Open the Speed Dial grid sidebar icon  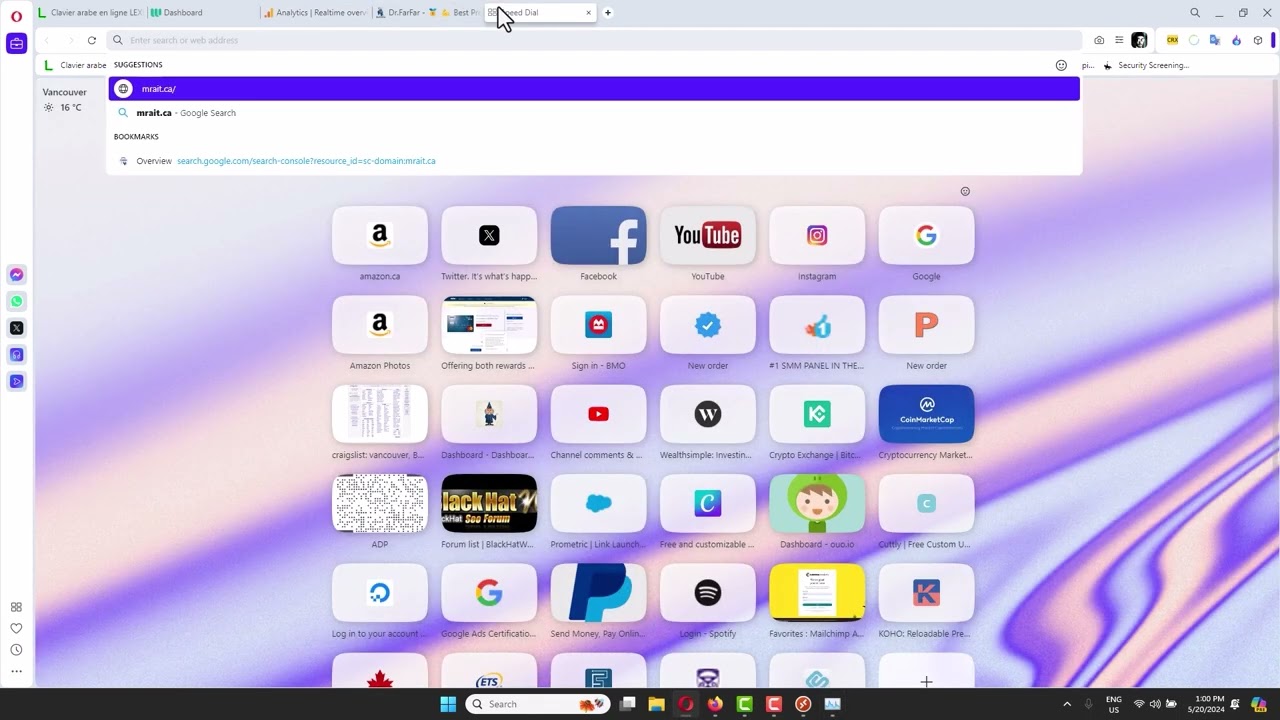[16, 607]
